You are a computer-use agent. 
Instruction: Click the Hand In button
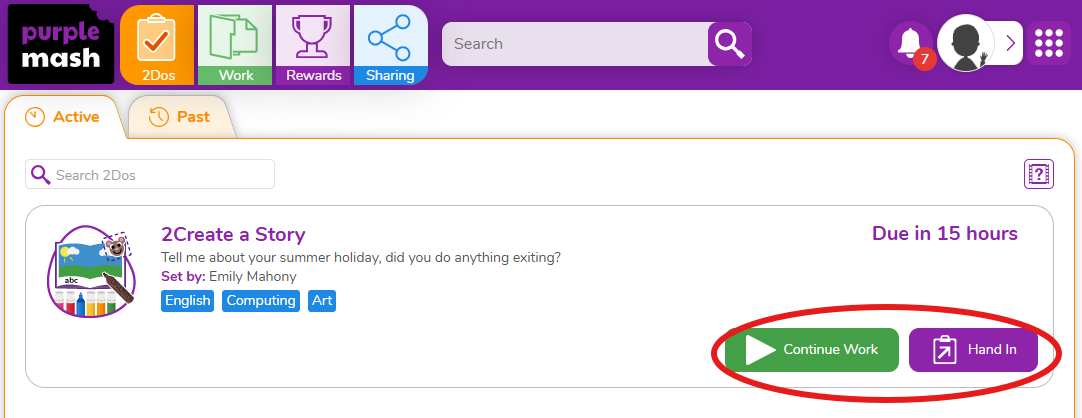[974, 350]
